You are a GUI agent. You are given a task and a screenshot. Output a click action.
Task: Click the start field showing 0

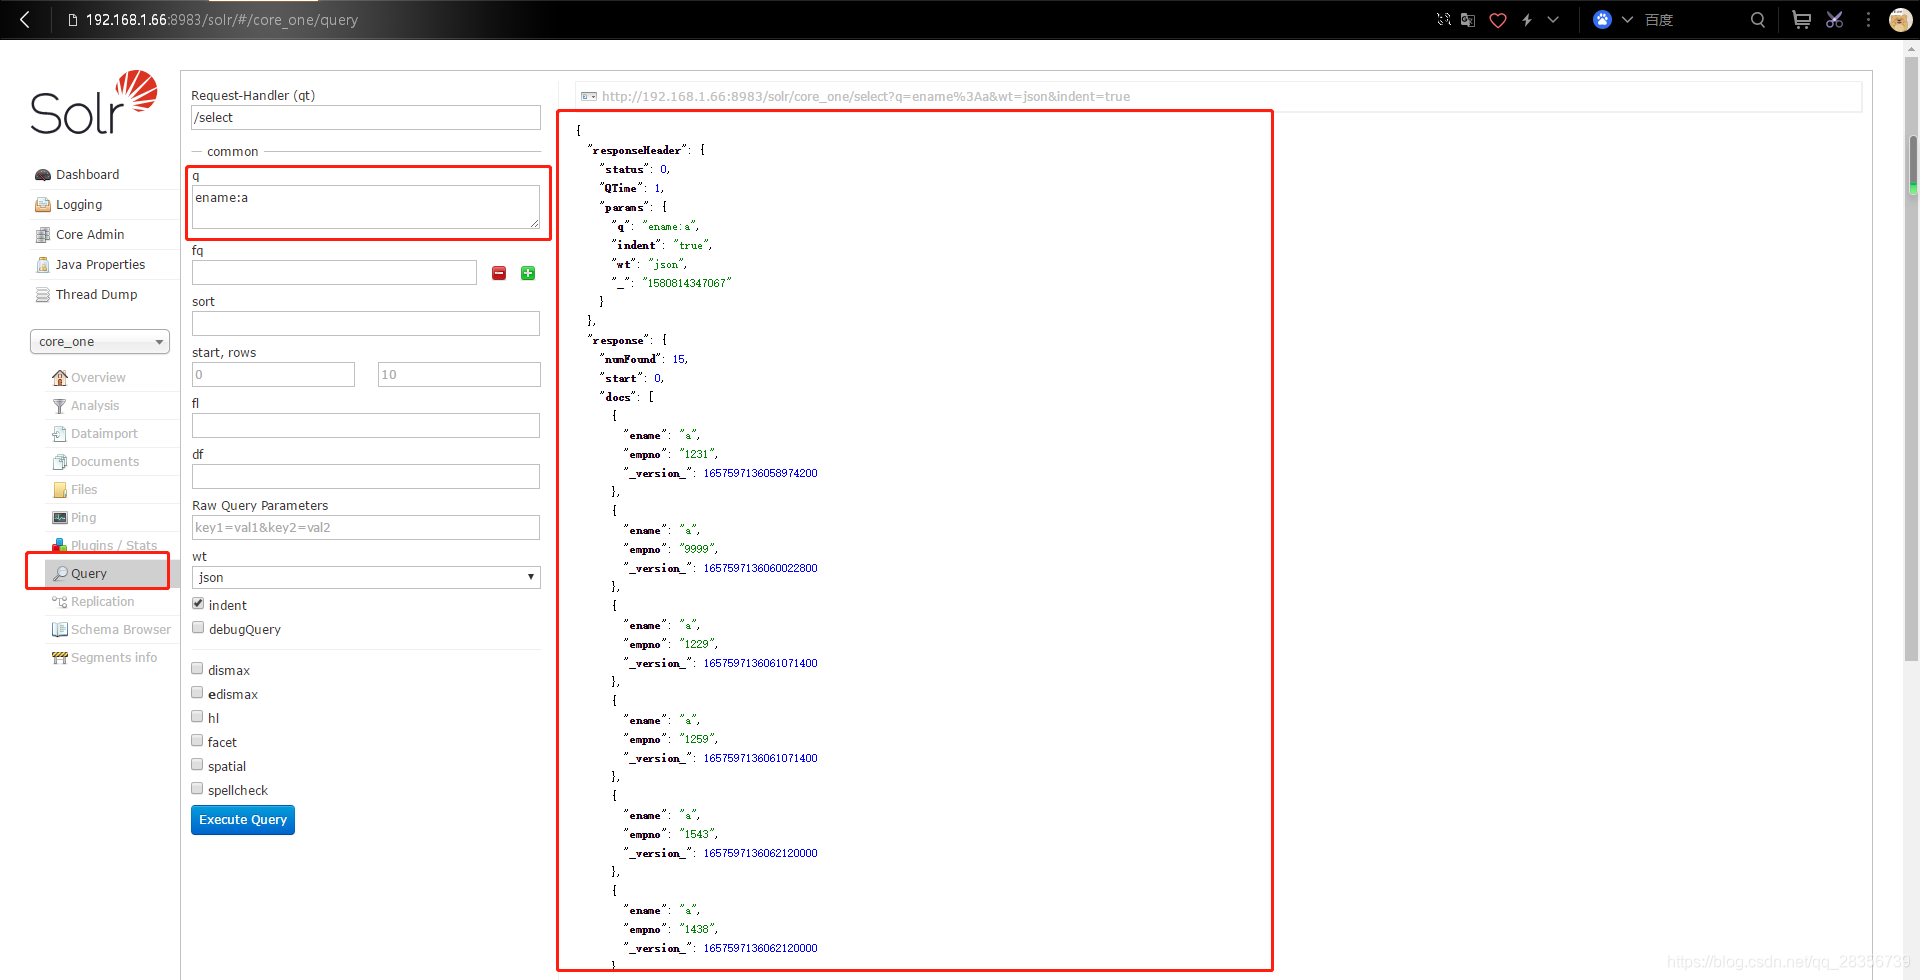click(273, 375)
